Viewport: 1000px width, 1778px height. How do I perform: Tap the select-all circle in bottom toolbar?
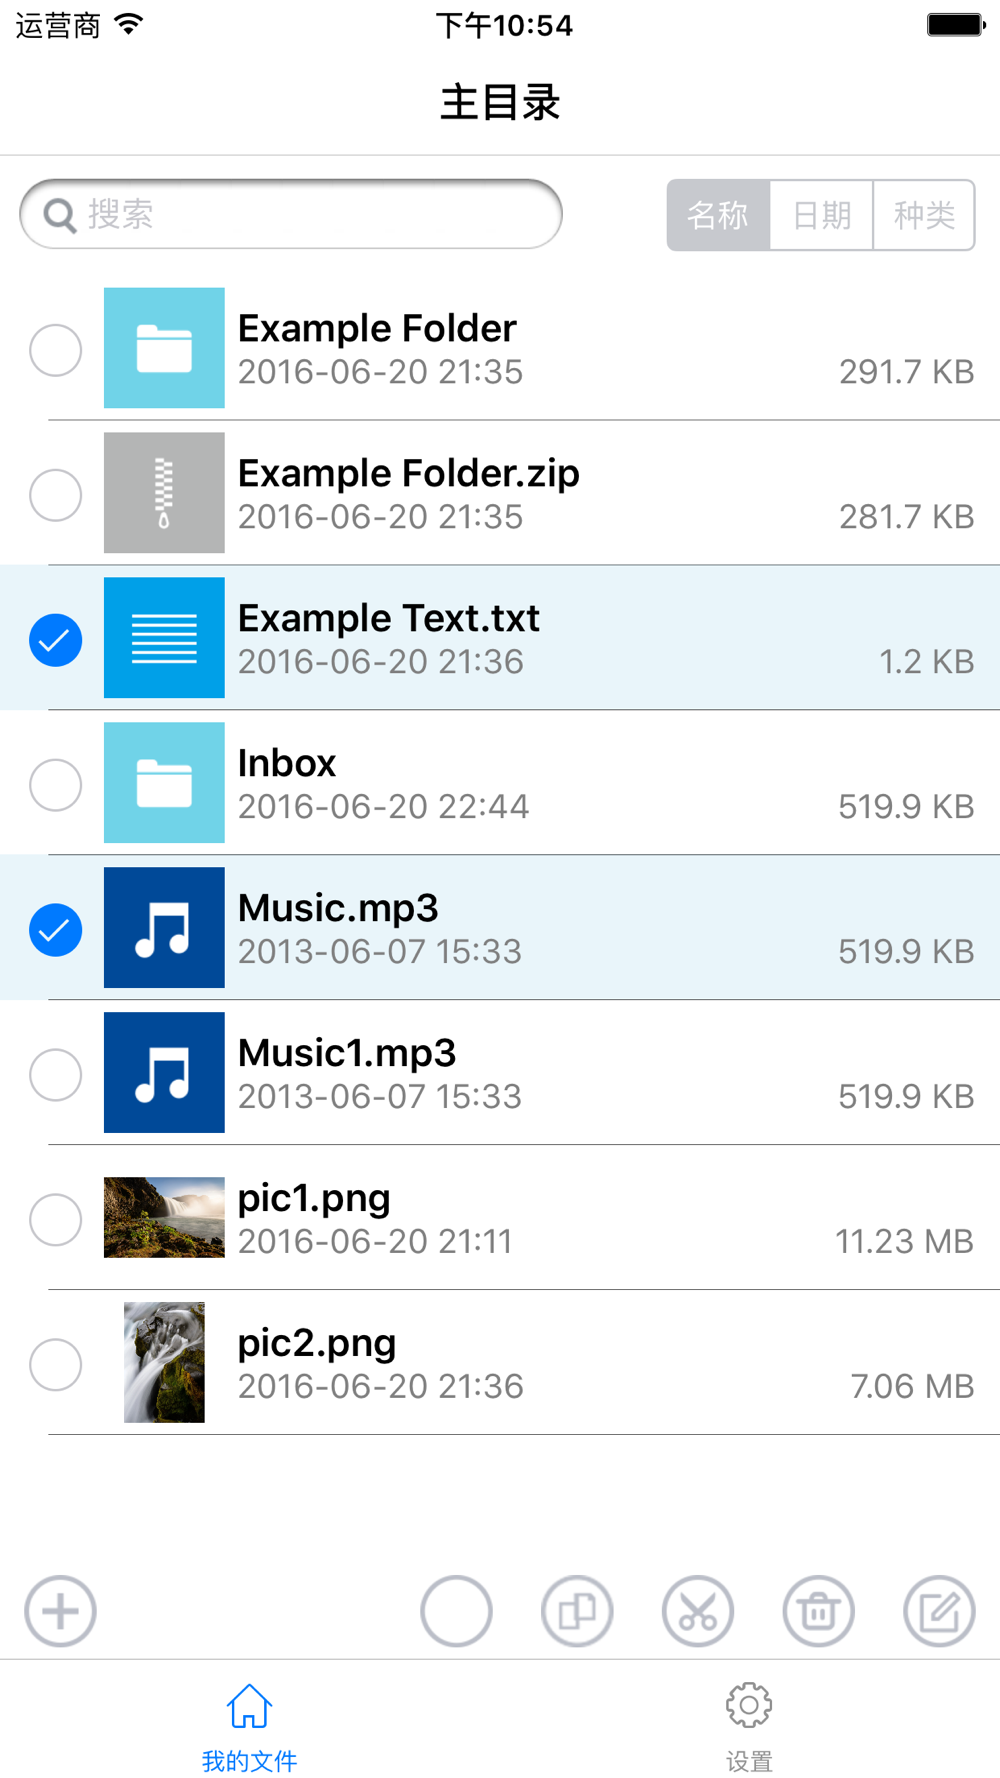[456, 1611]
